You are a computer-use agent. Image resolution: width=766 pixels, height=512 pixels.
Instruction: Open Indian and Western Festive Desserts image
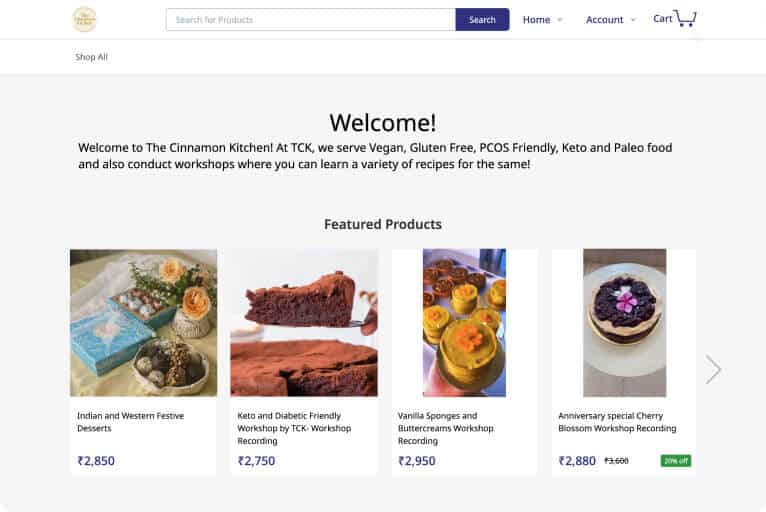[143, 322]
